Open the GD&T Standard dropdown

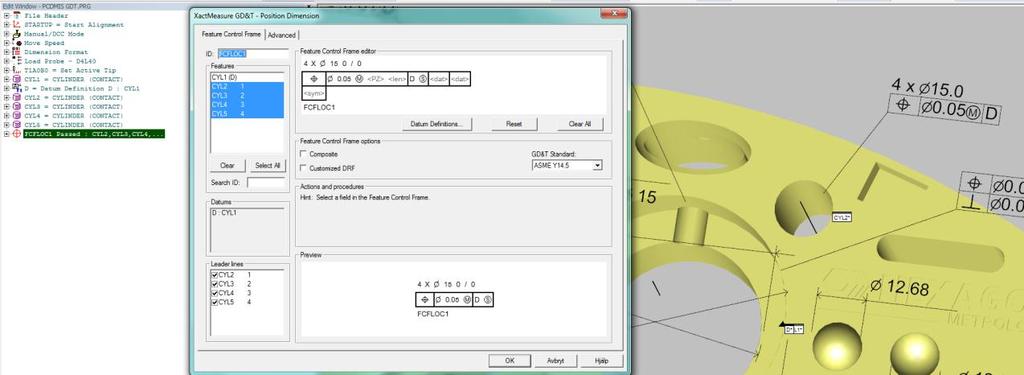click(567, 165)
